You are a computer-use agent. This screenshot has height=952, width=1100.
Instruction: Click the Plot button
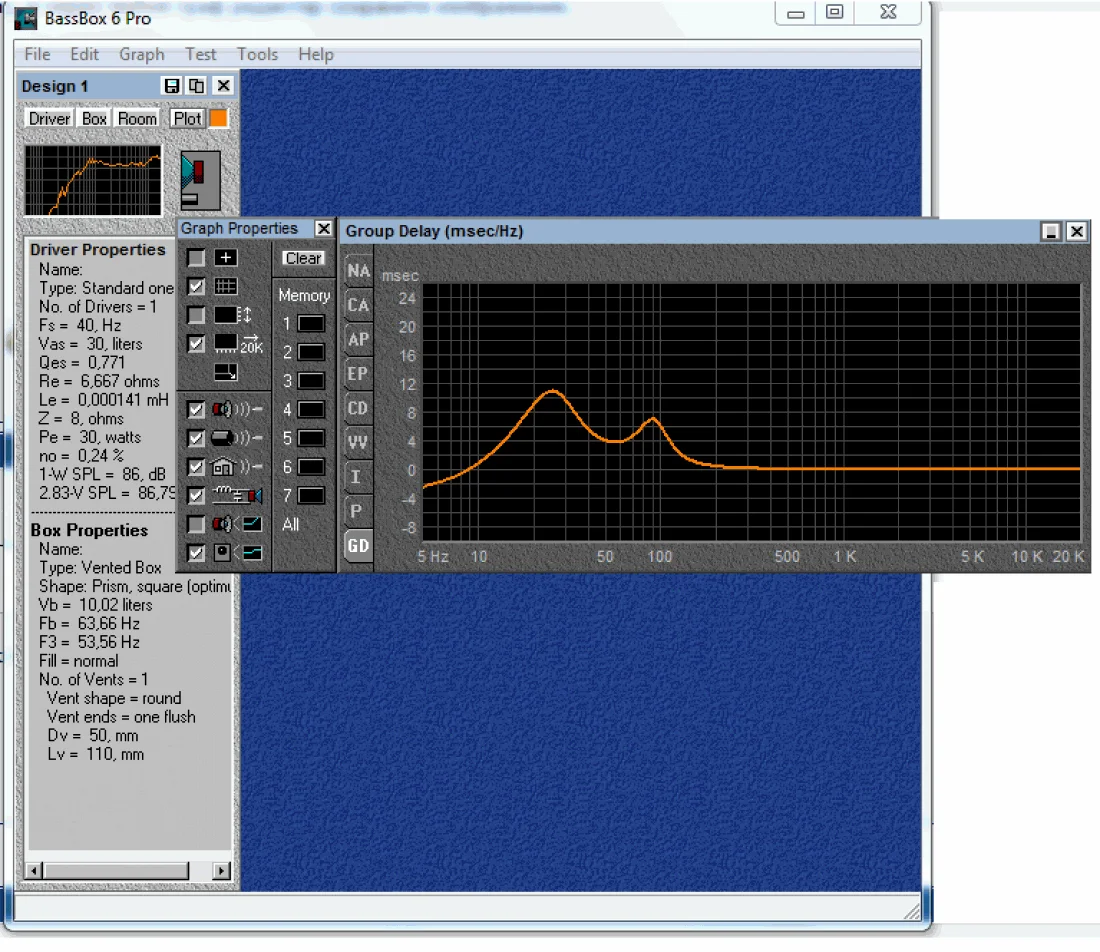click(x=187, y=118)
